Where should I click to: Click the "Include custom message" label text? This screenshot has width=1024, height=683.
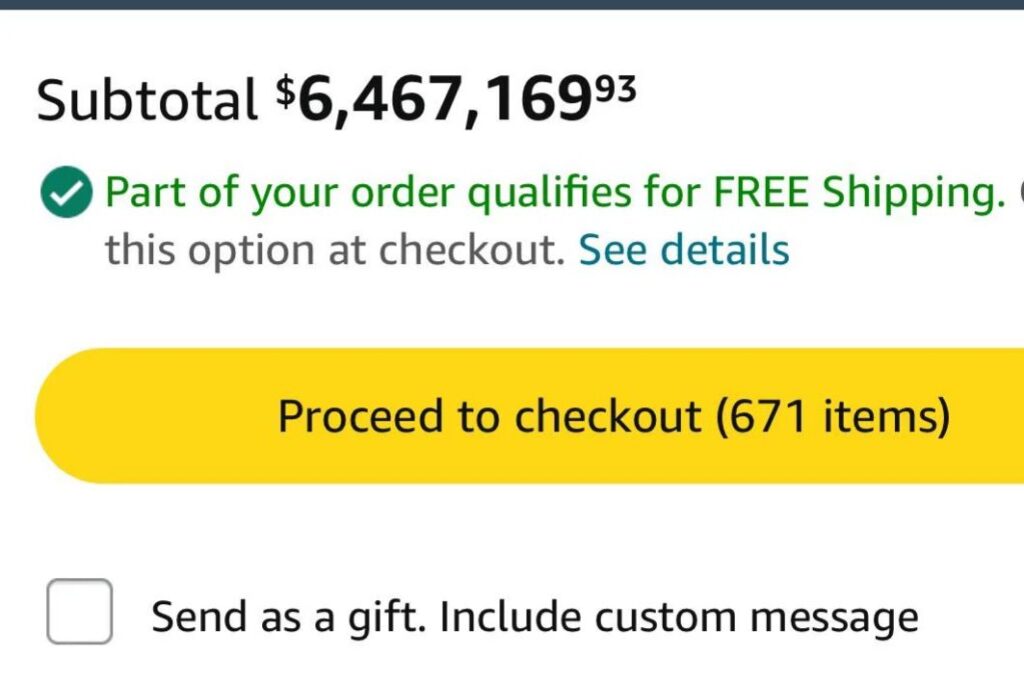coord(679,617)
